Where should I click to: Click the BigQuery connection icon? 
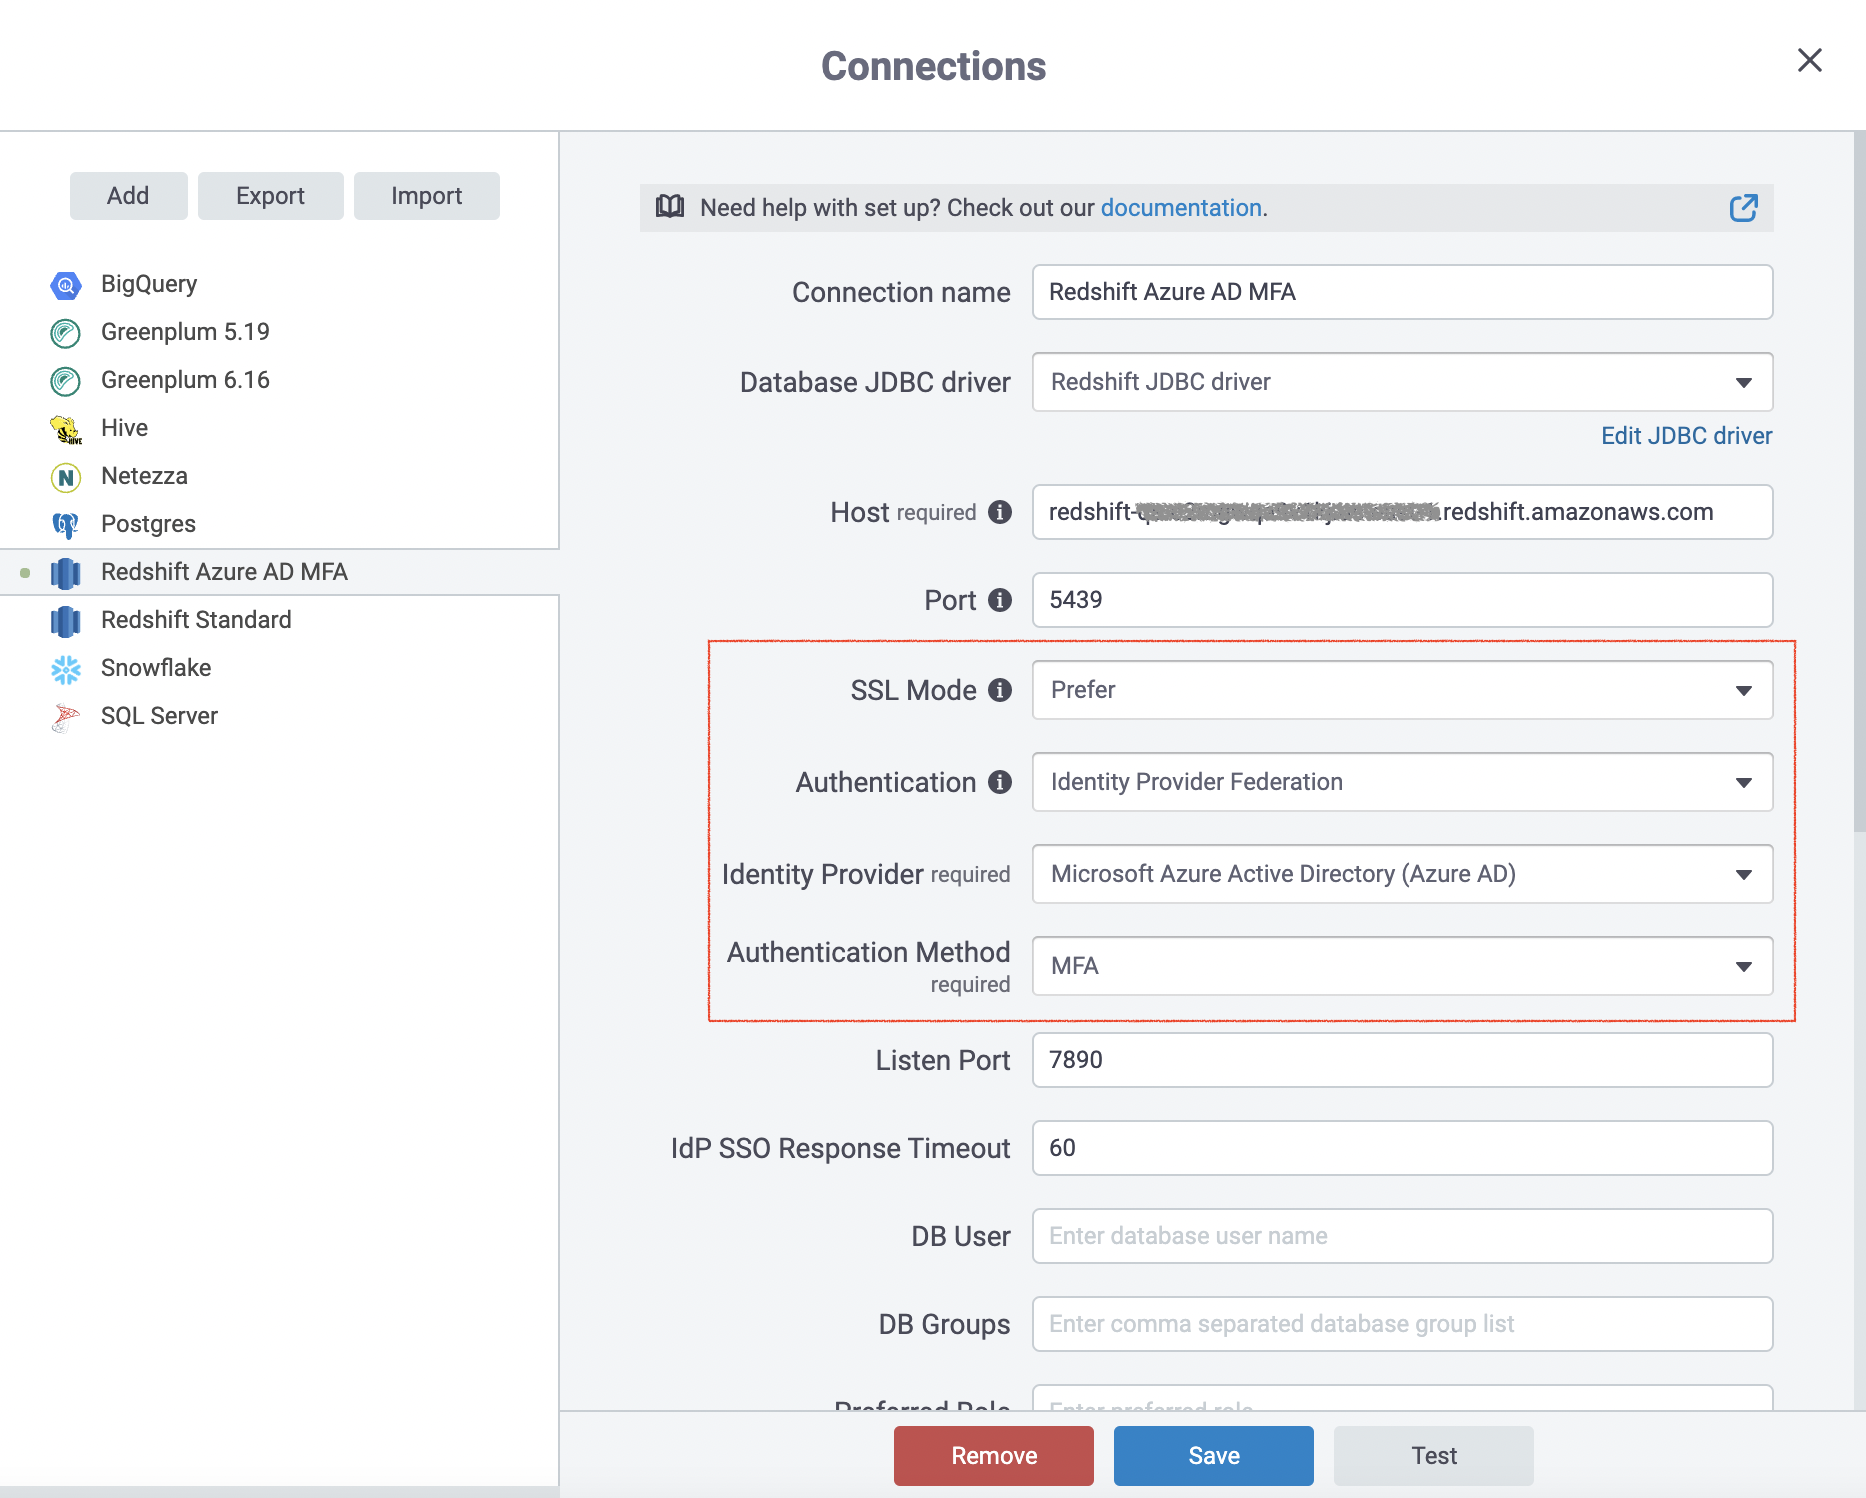[x=66, y=285]
